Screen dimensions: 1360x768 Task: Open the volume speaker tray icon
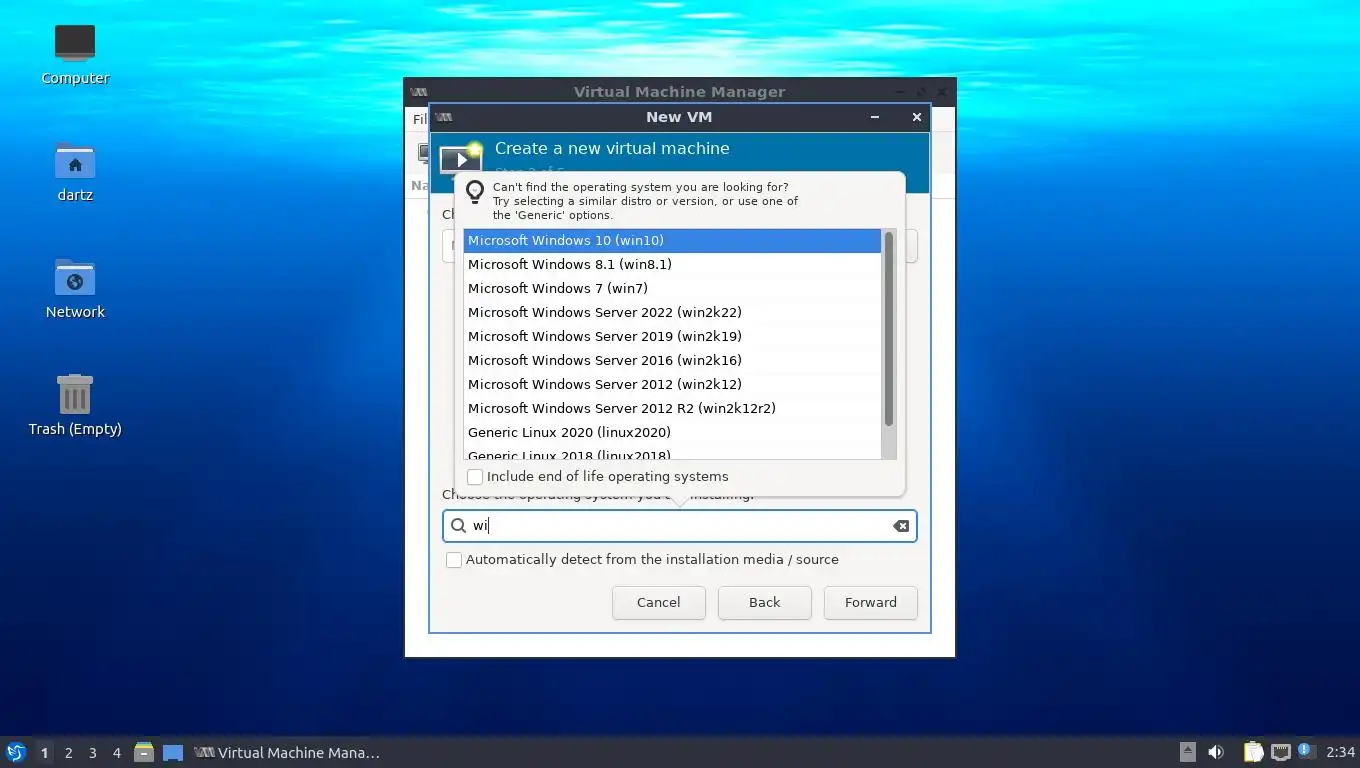coord(1216,752)
